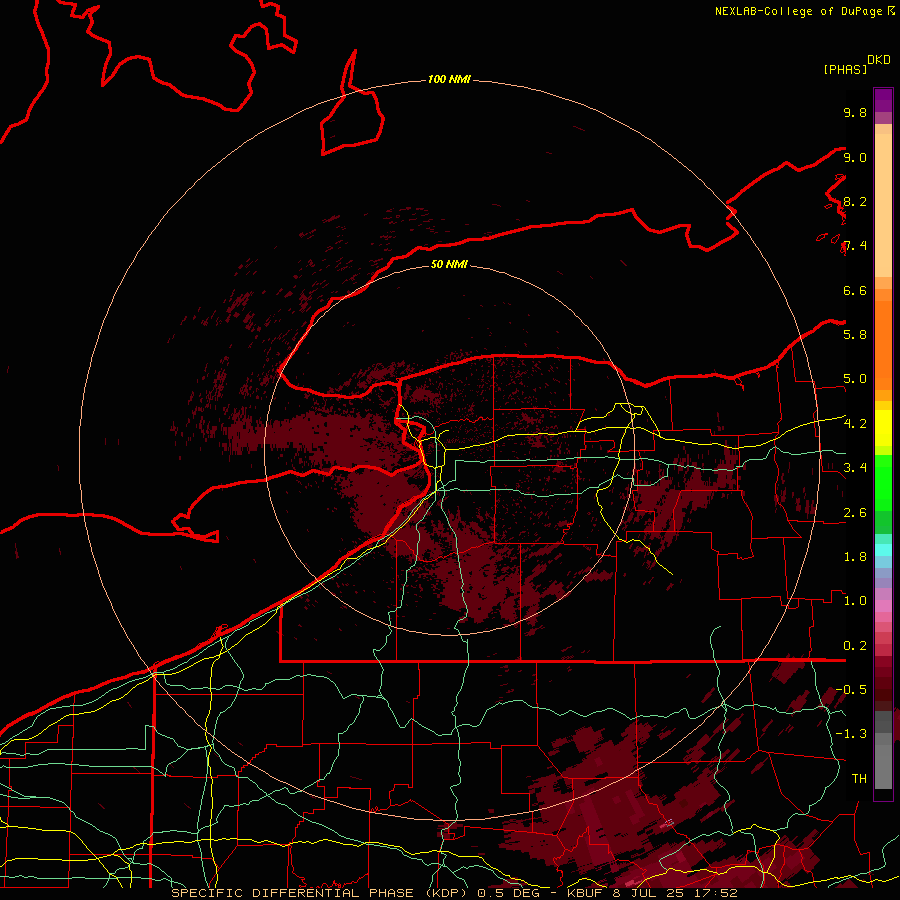Click the -0.5 scale label
The height and width of the screenshot is (900, 900).
pyautogui.click(x=851, y=689)
